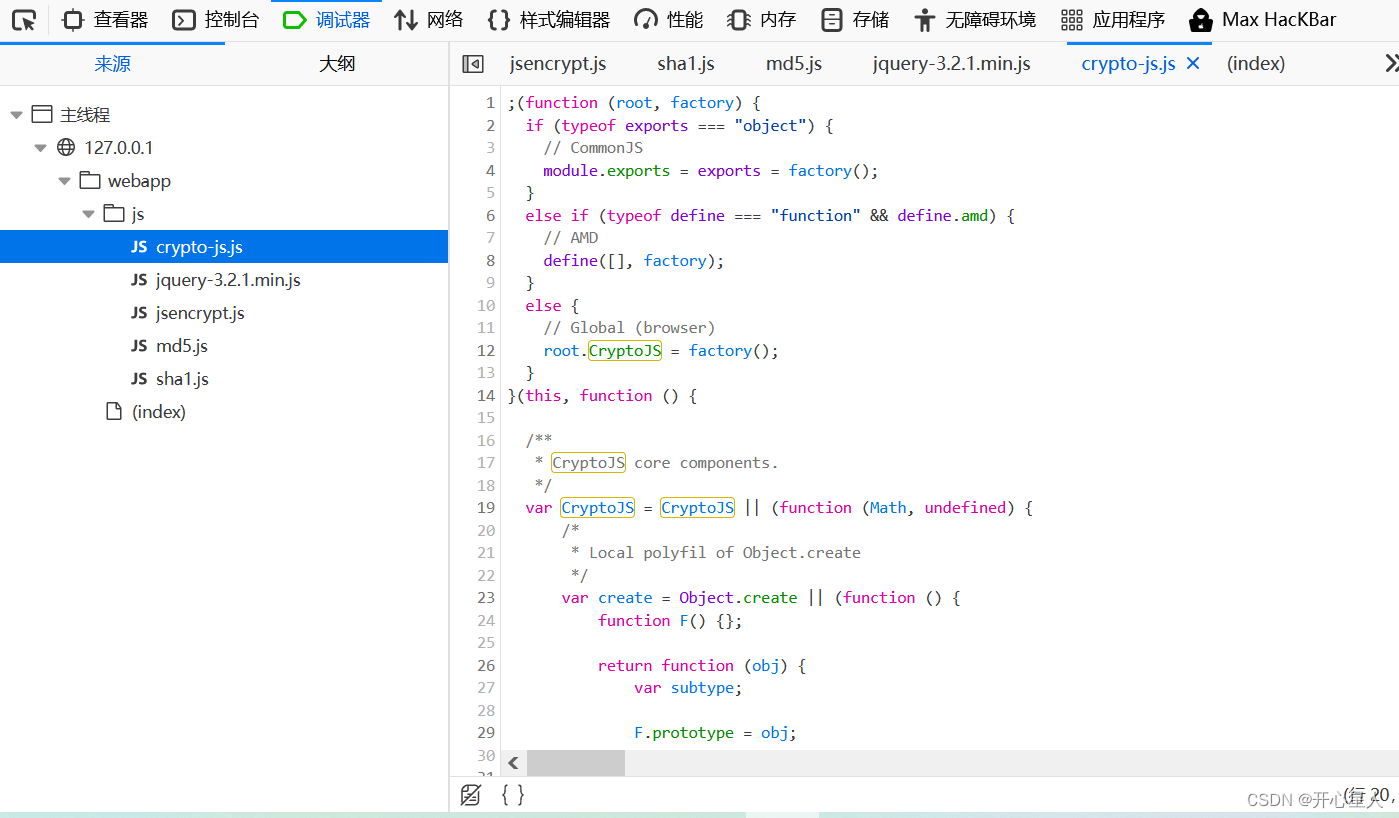Open crypto-js.js in the source tree
This screenshot has width=1399, height=818.
click(x=224, y=247)
